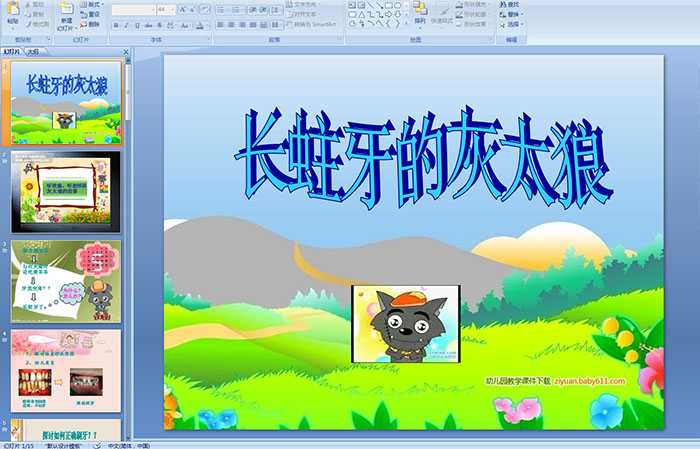This screenshot has height=449, width=700.
Task: Click the Decrease Indent icon
Action: (x=253, y=10)
